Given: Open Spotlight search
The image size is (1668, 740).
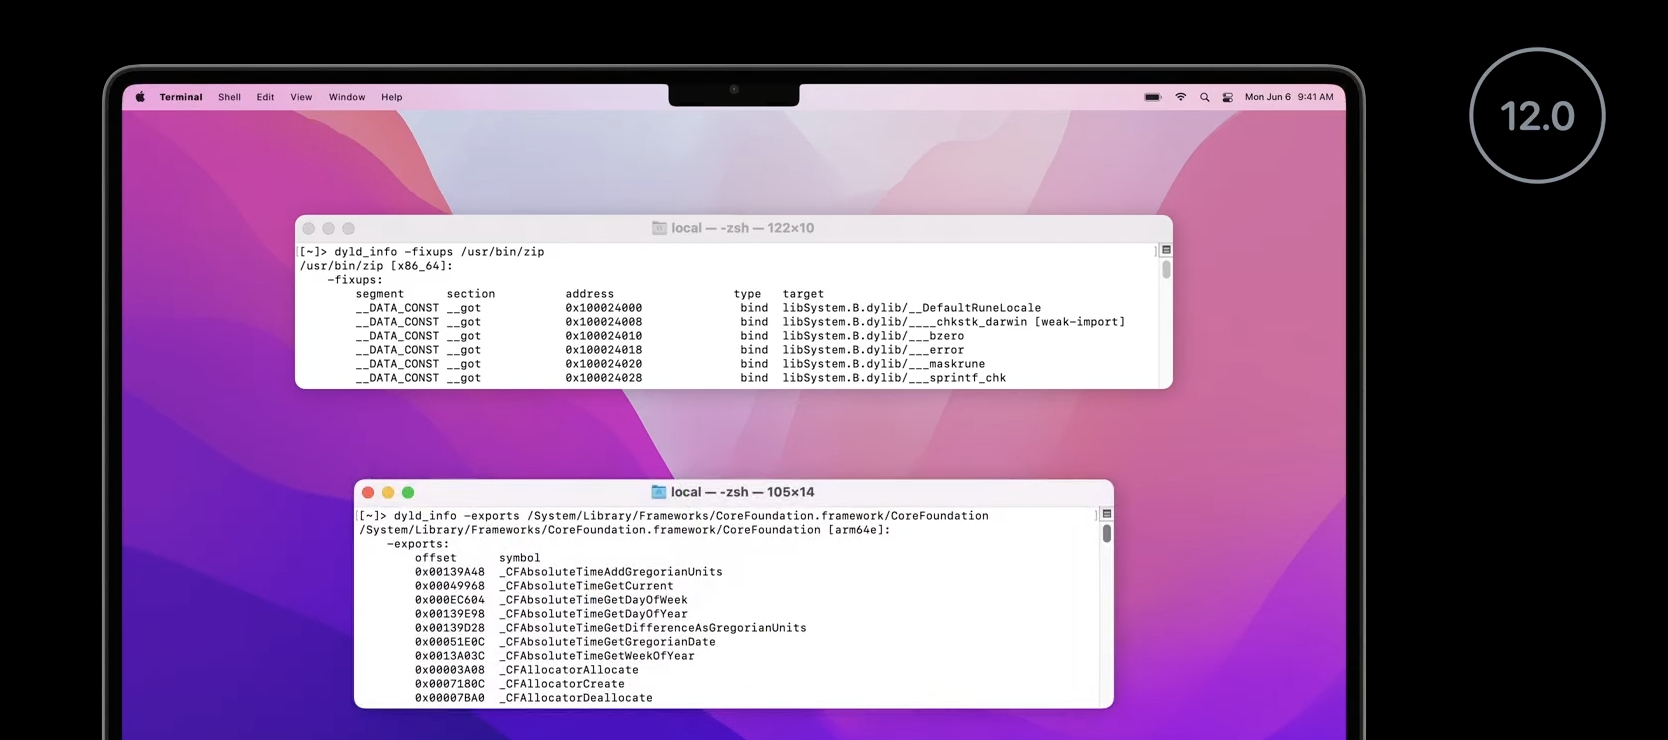Looking at the screenshot, I should tap(1205, 97).
